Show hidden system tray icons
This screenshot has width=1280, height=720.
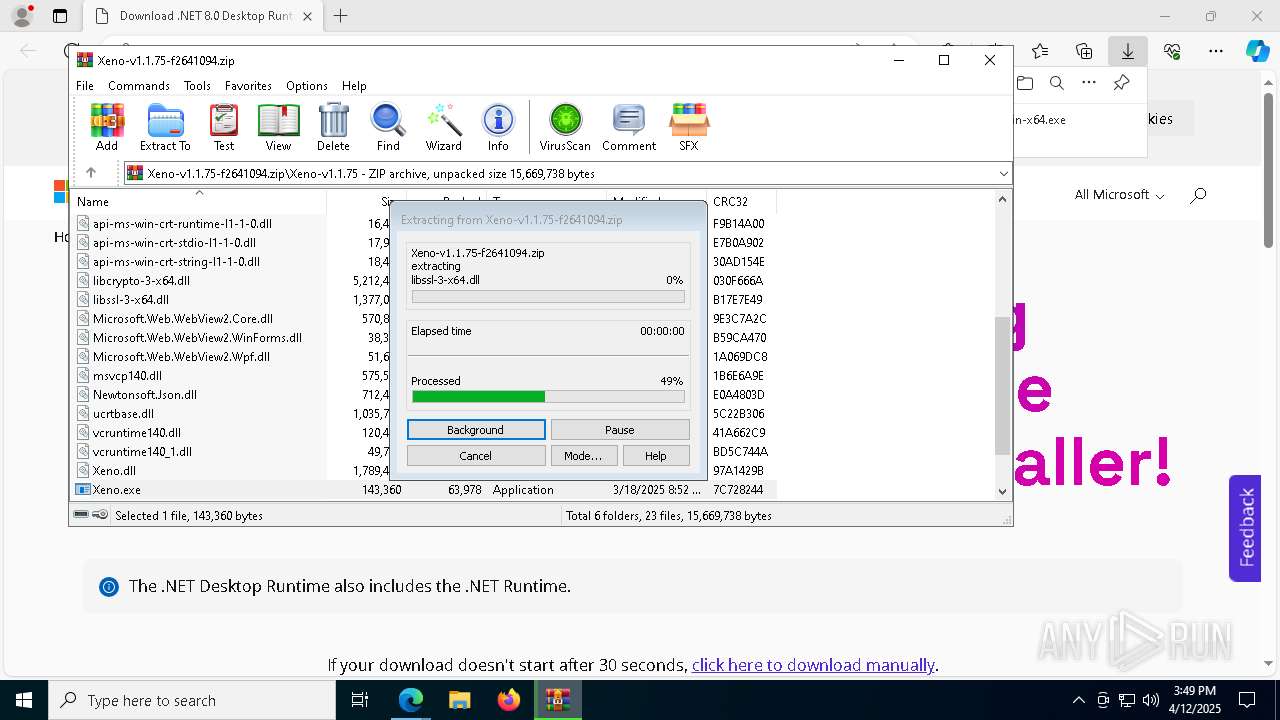tap(1078, 700)
